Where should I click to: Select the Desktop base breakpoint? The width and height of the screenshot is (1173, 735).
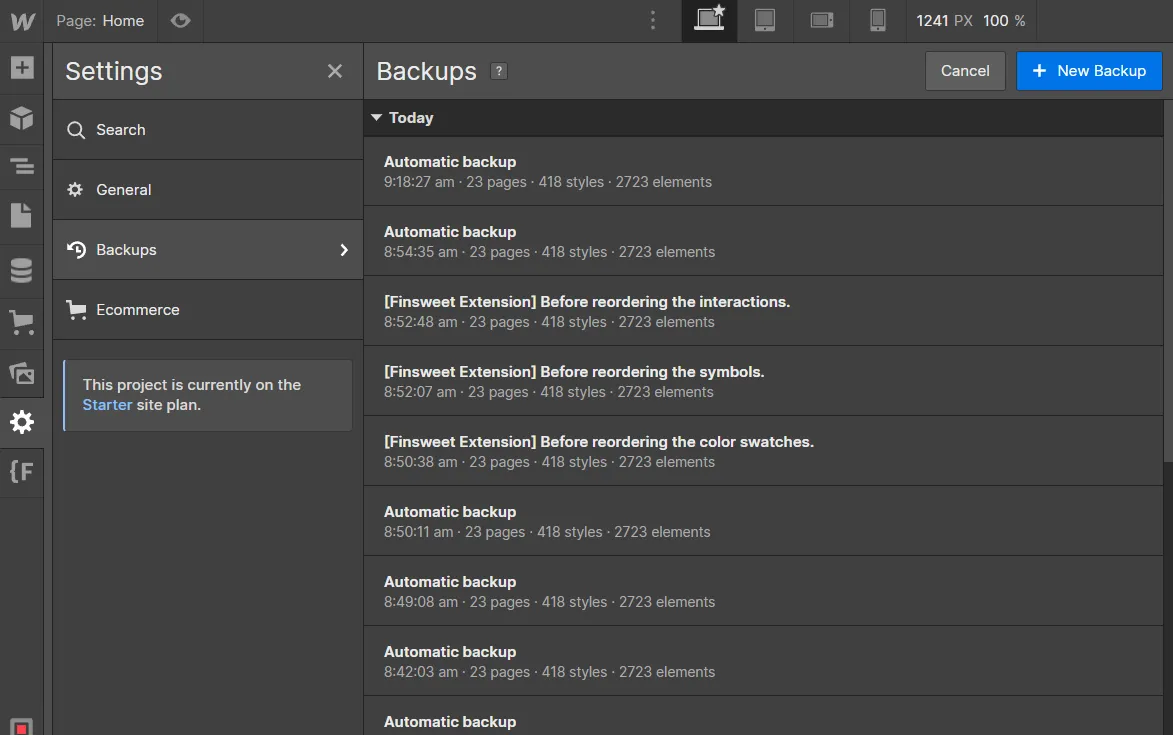[709, 20]
